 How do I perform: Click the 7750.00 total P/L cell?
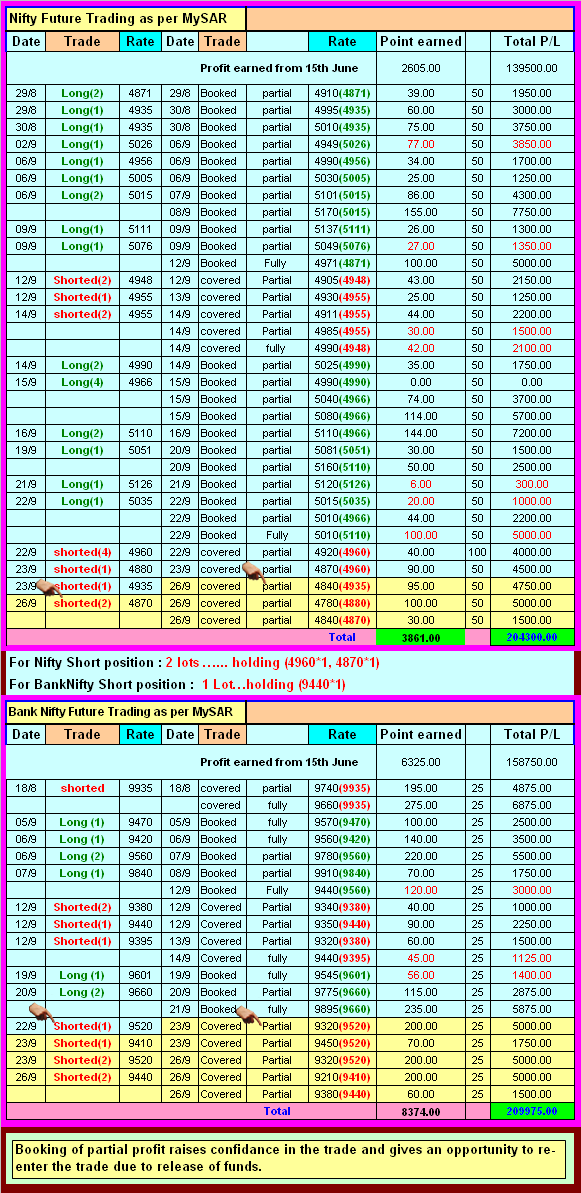point(531,212)
